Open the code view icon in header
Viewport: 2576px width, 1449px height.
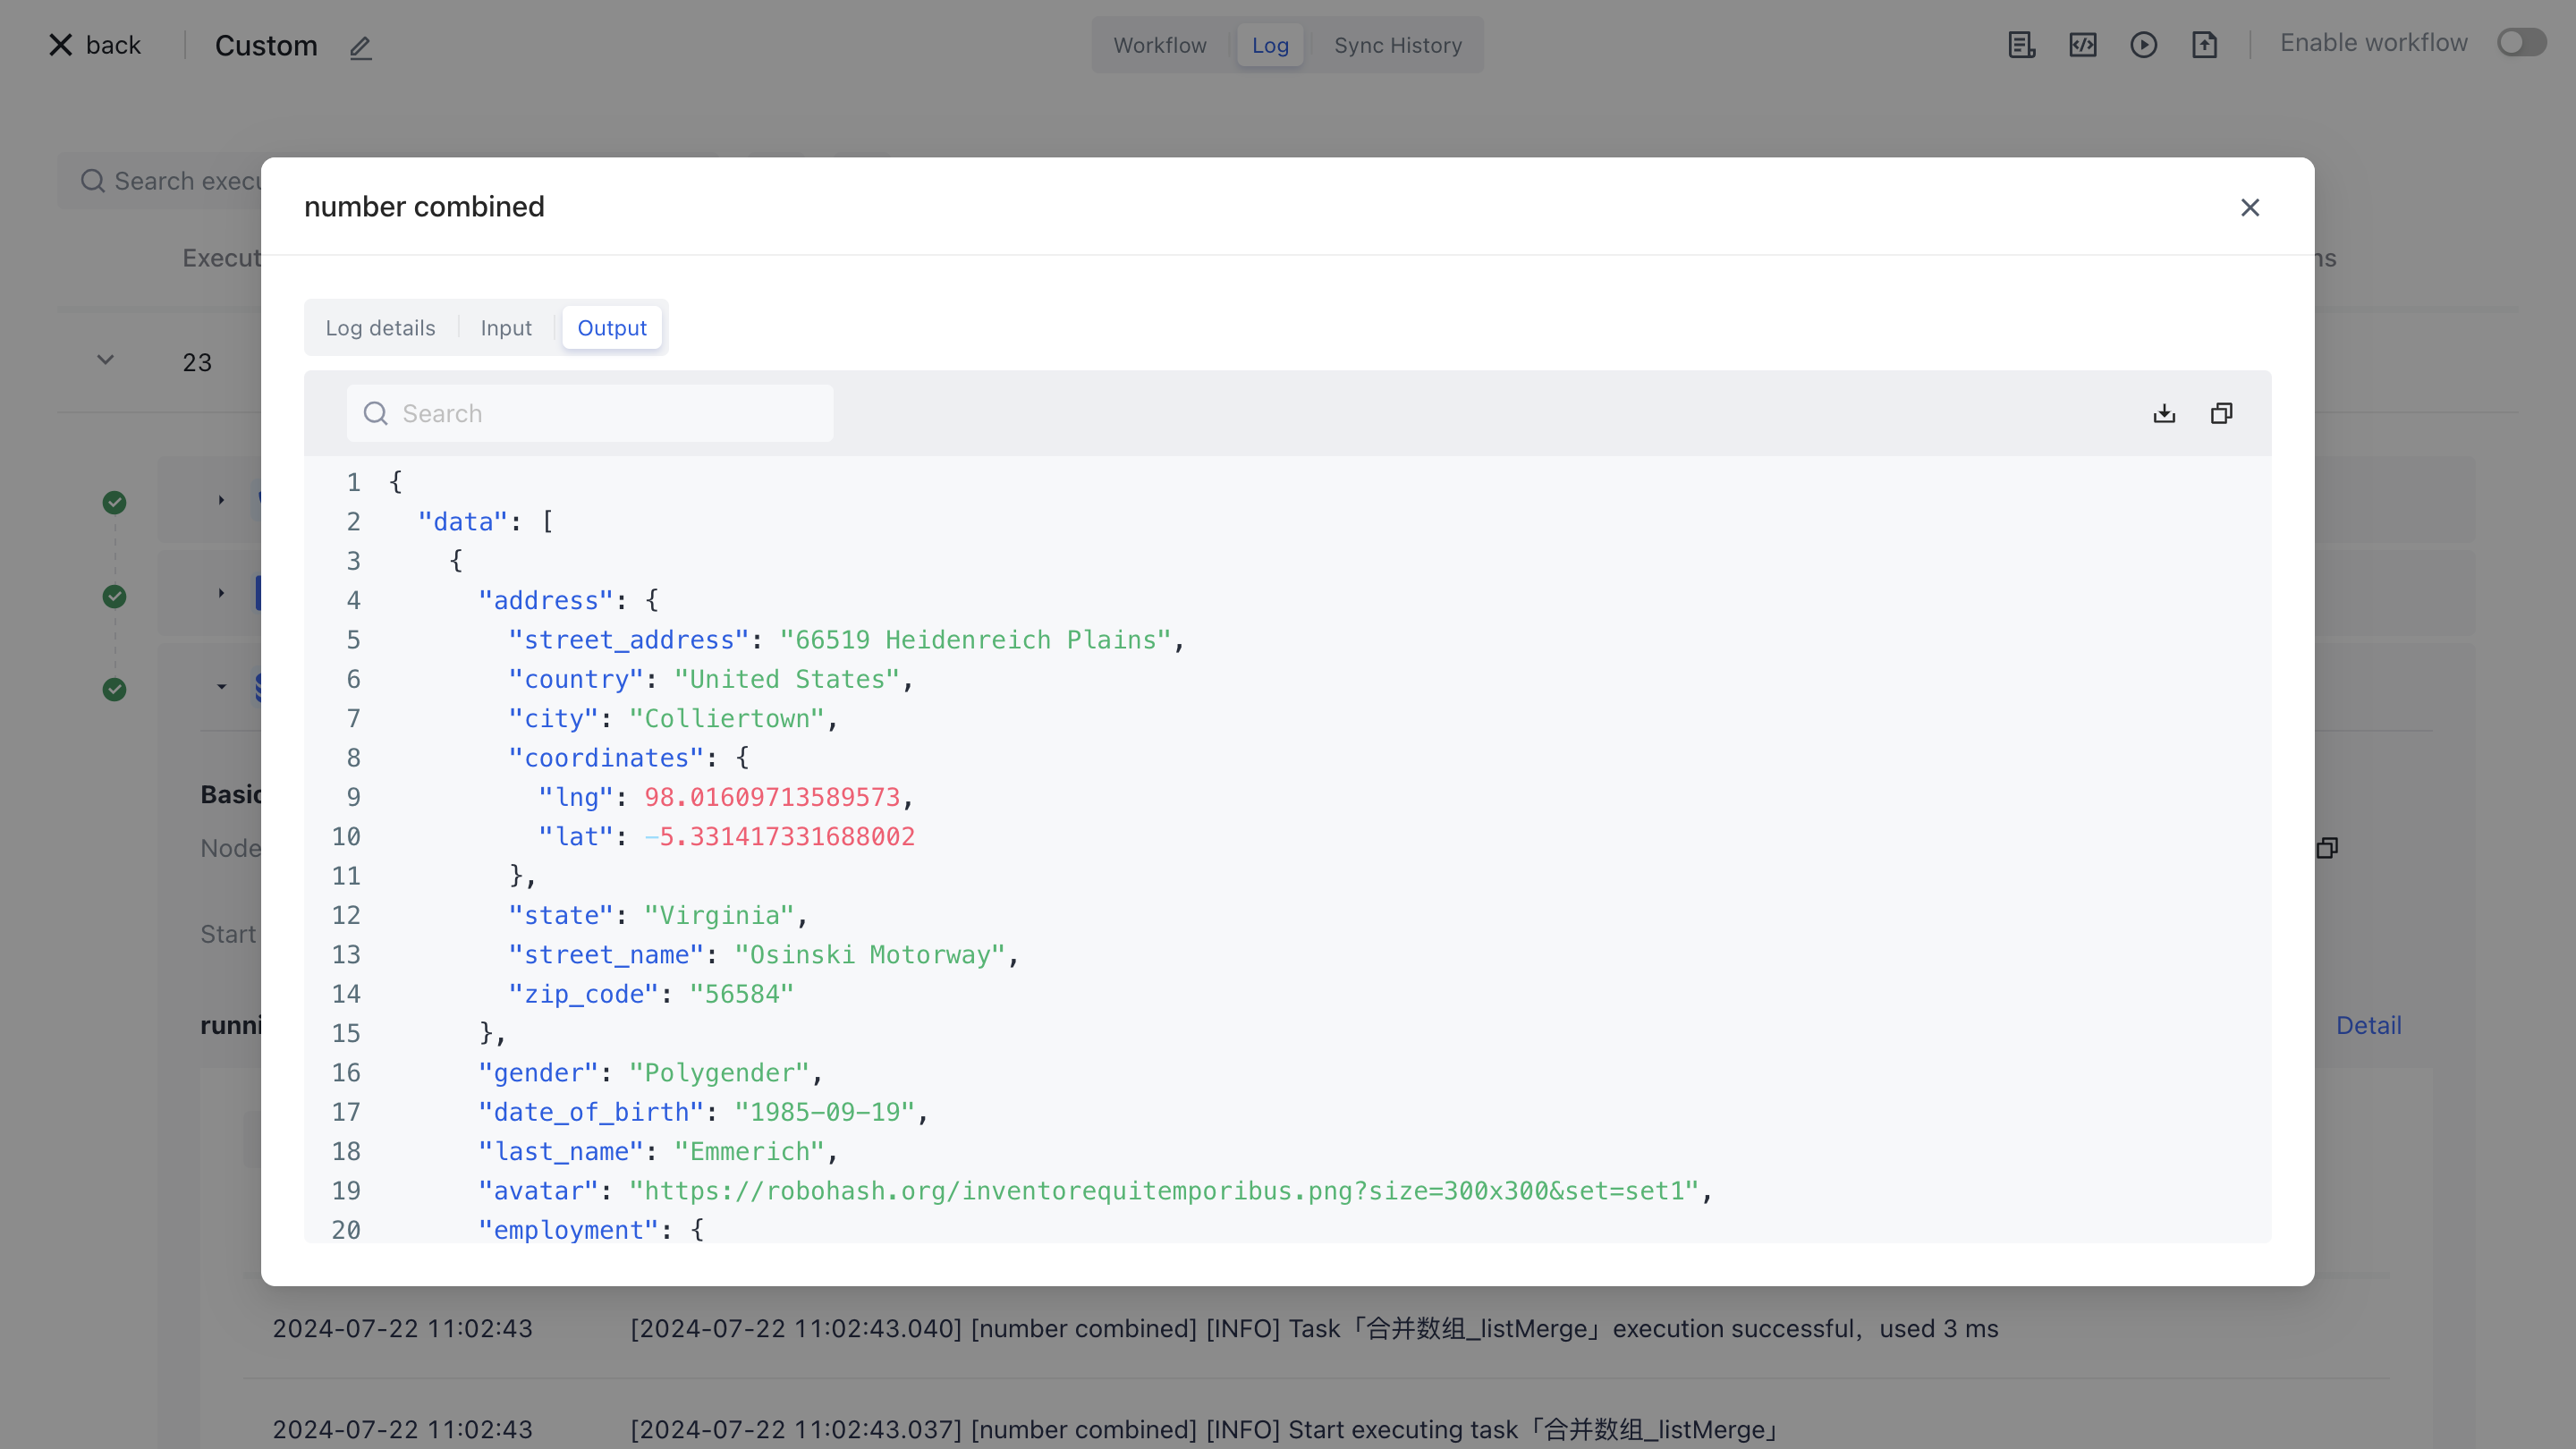[x=2082, y=45]
